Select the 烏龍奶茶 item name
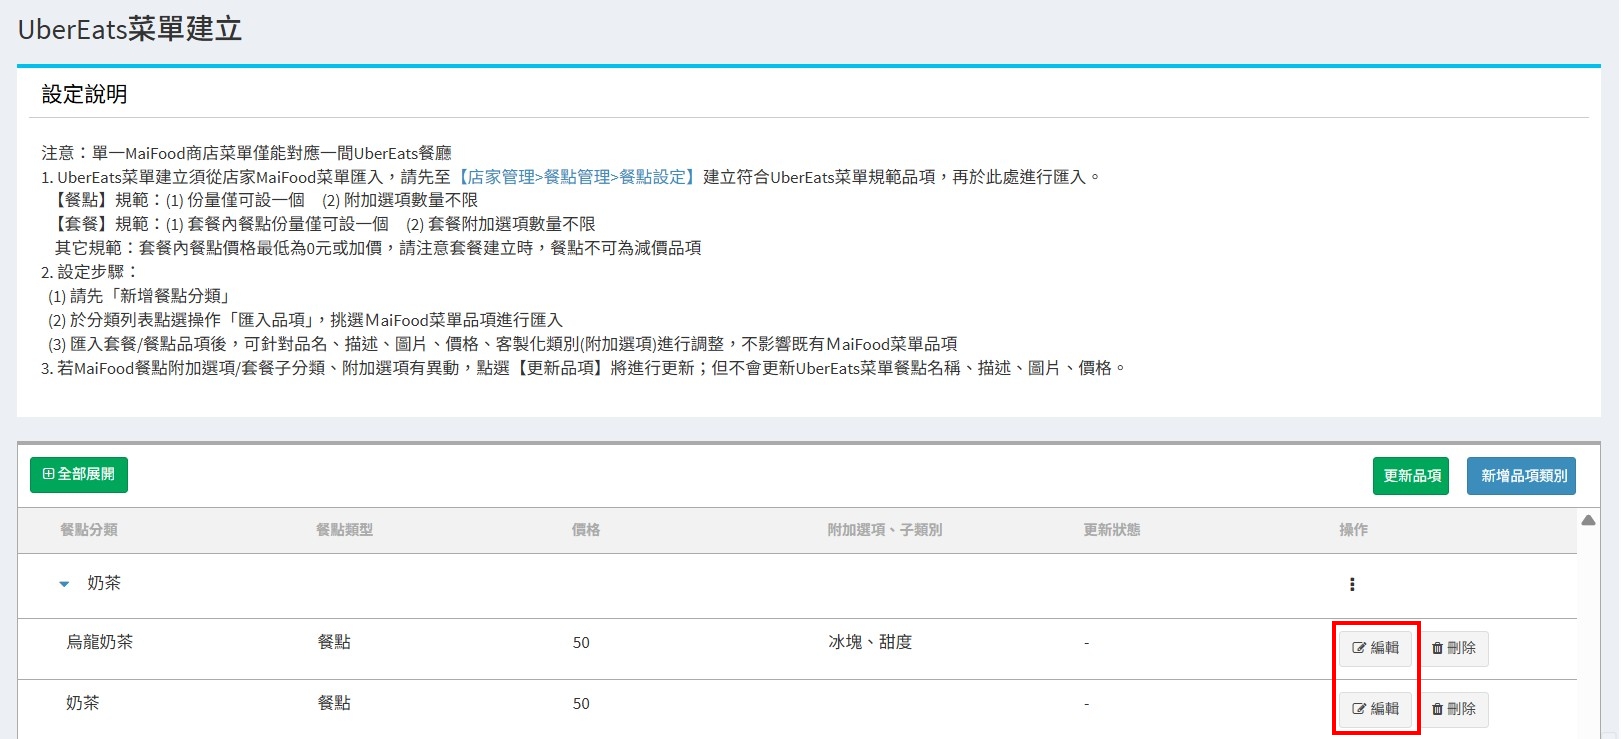 100,642
